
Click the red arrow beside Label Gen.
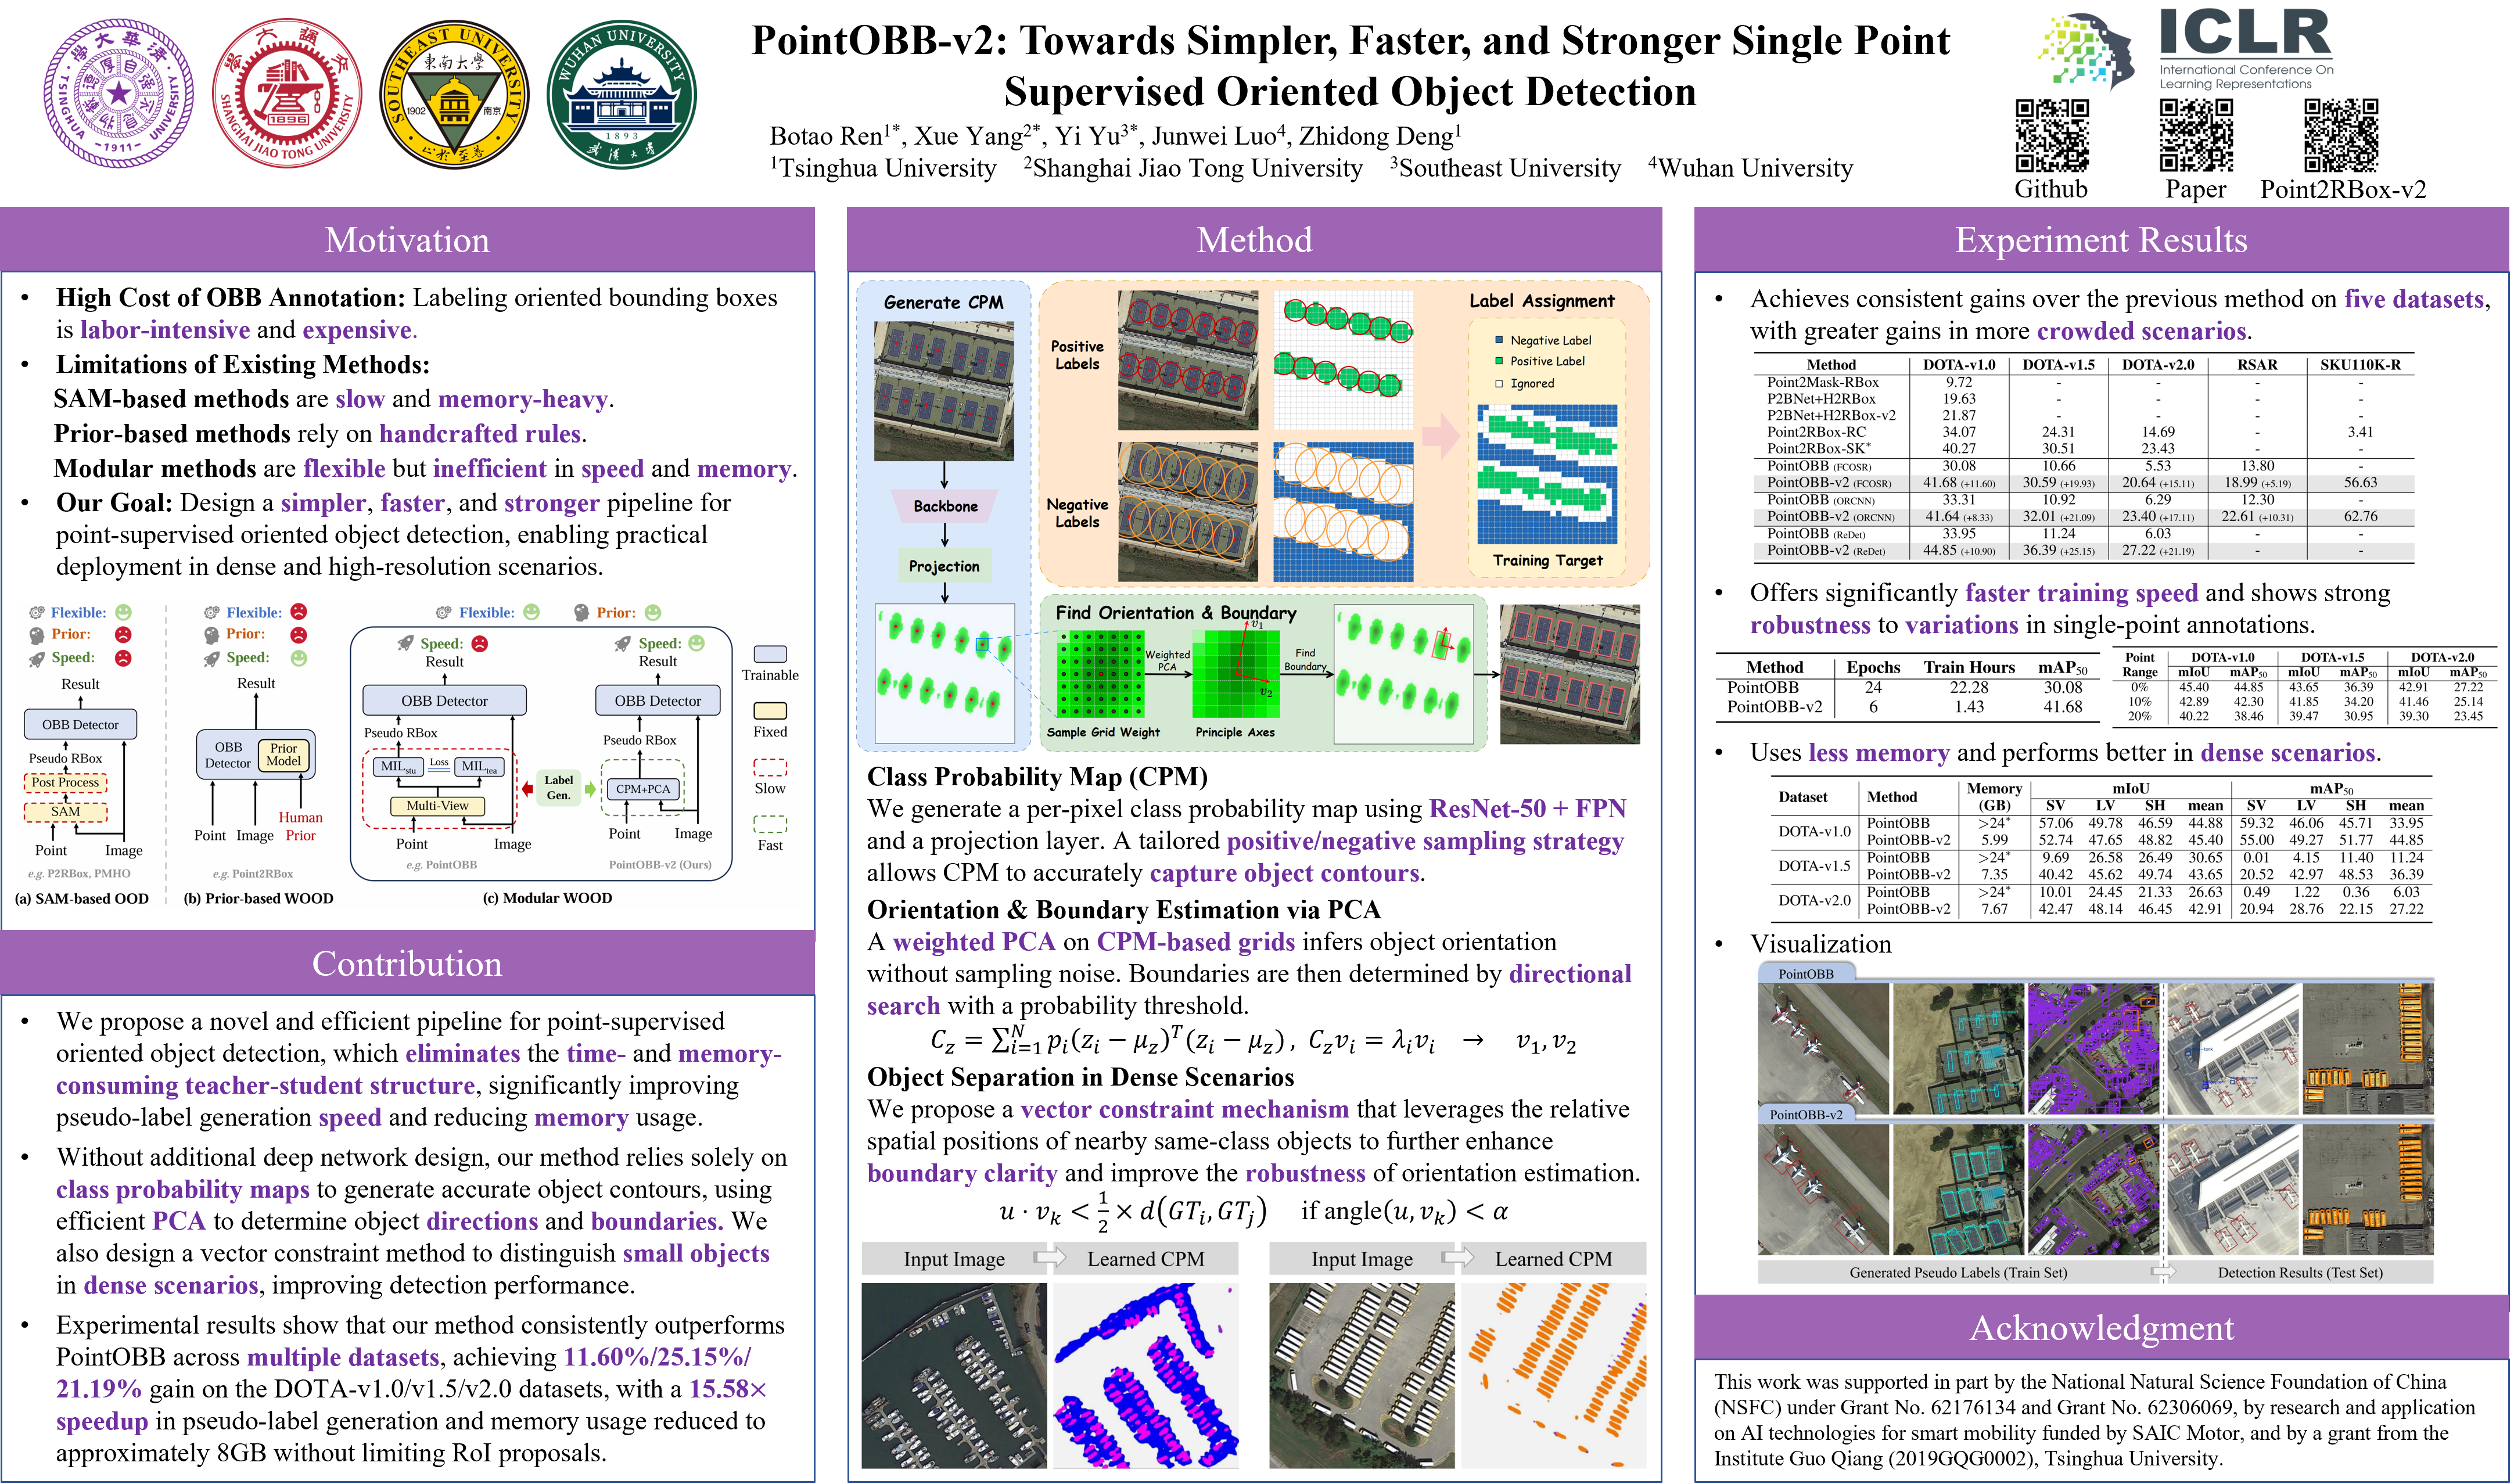[527, 789]
